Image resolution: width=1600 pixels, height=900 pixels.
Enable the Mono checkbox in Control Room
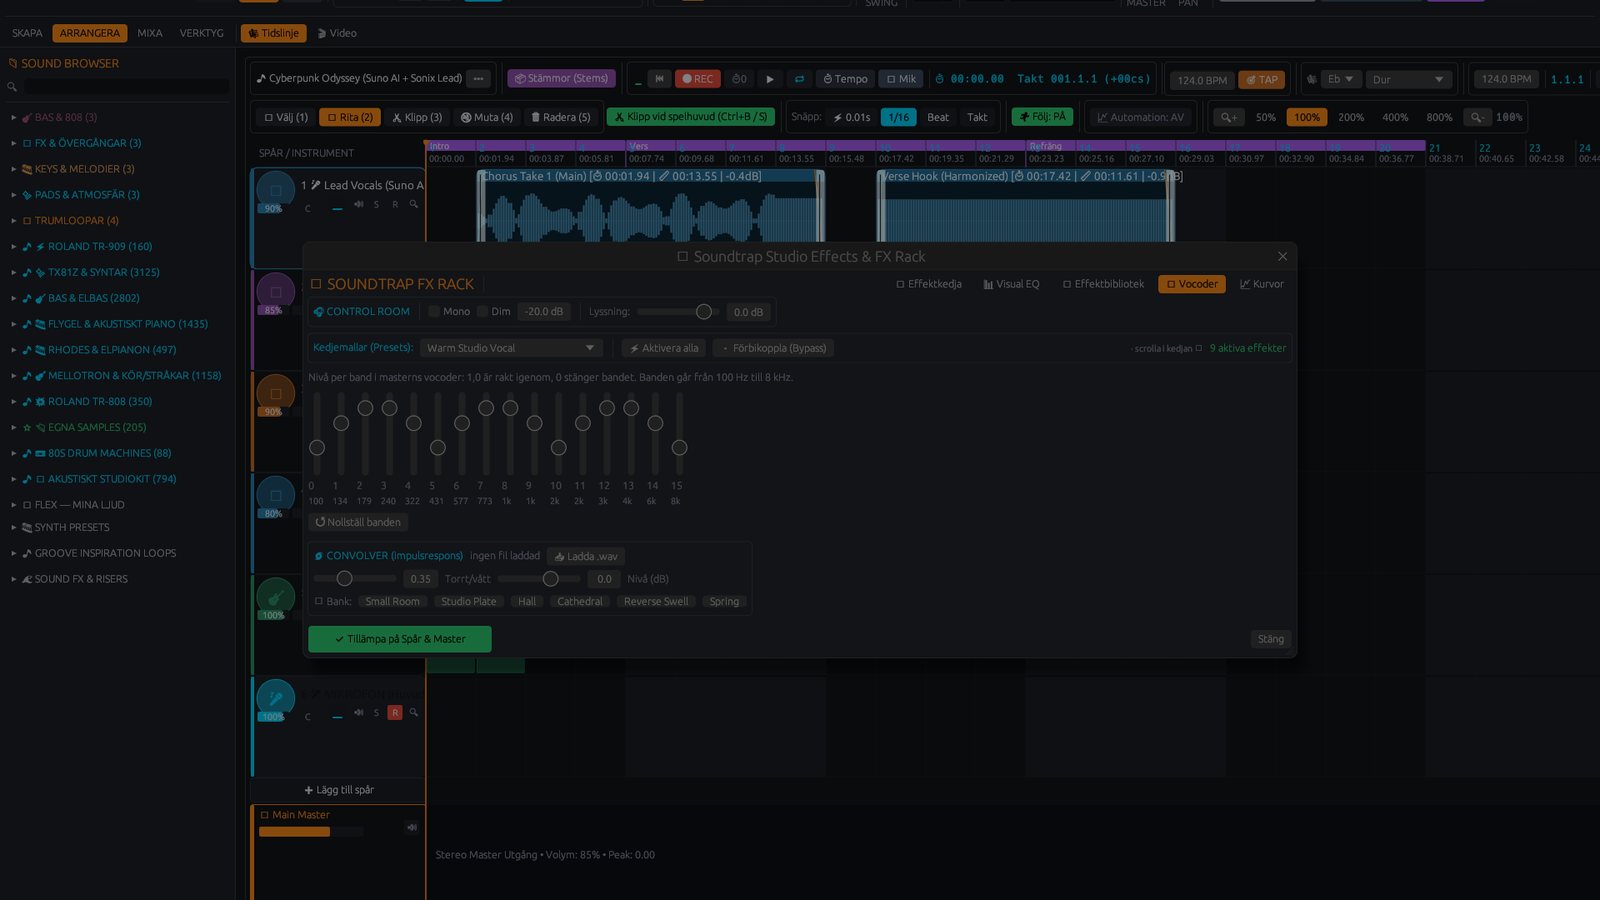click(434, 312)
